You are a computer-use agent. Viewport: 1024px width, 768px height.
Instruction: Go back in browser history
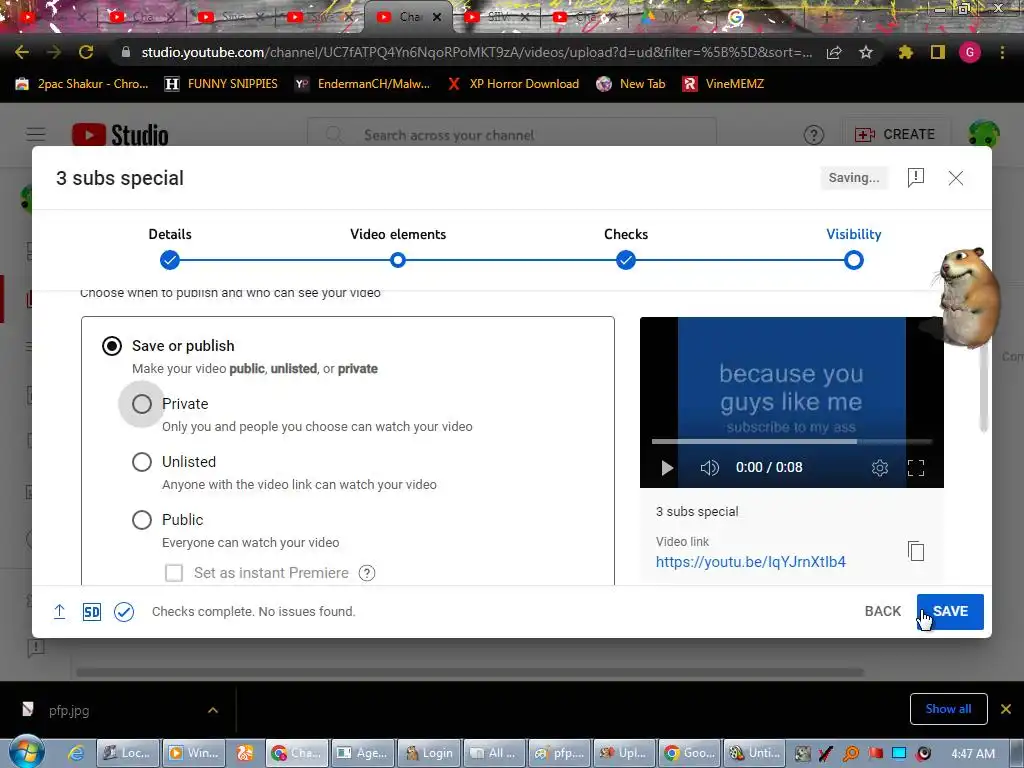click(22, 52)
